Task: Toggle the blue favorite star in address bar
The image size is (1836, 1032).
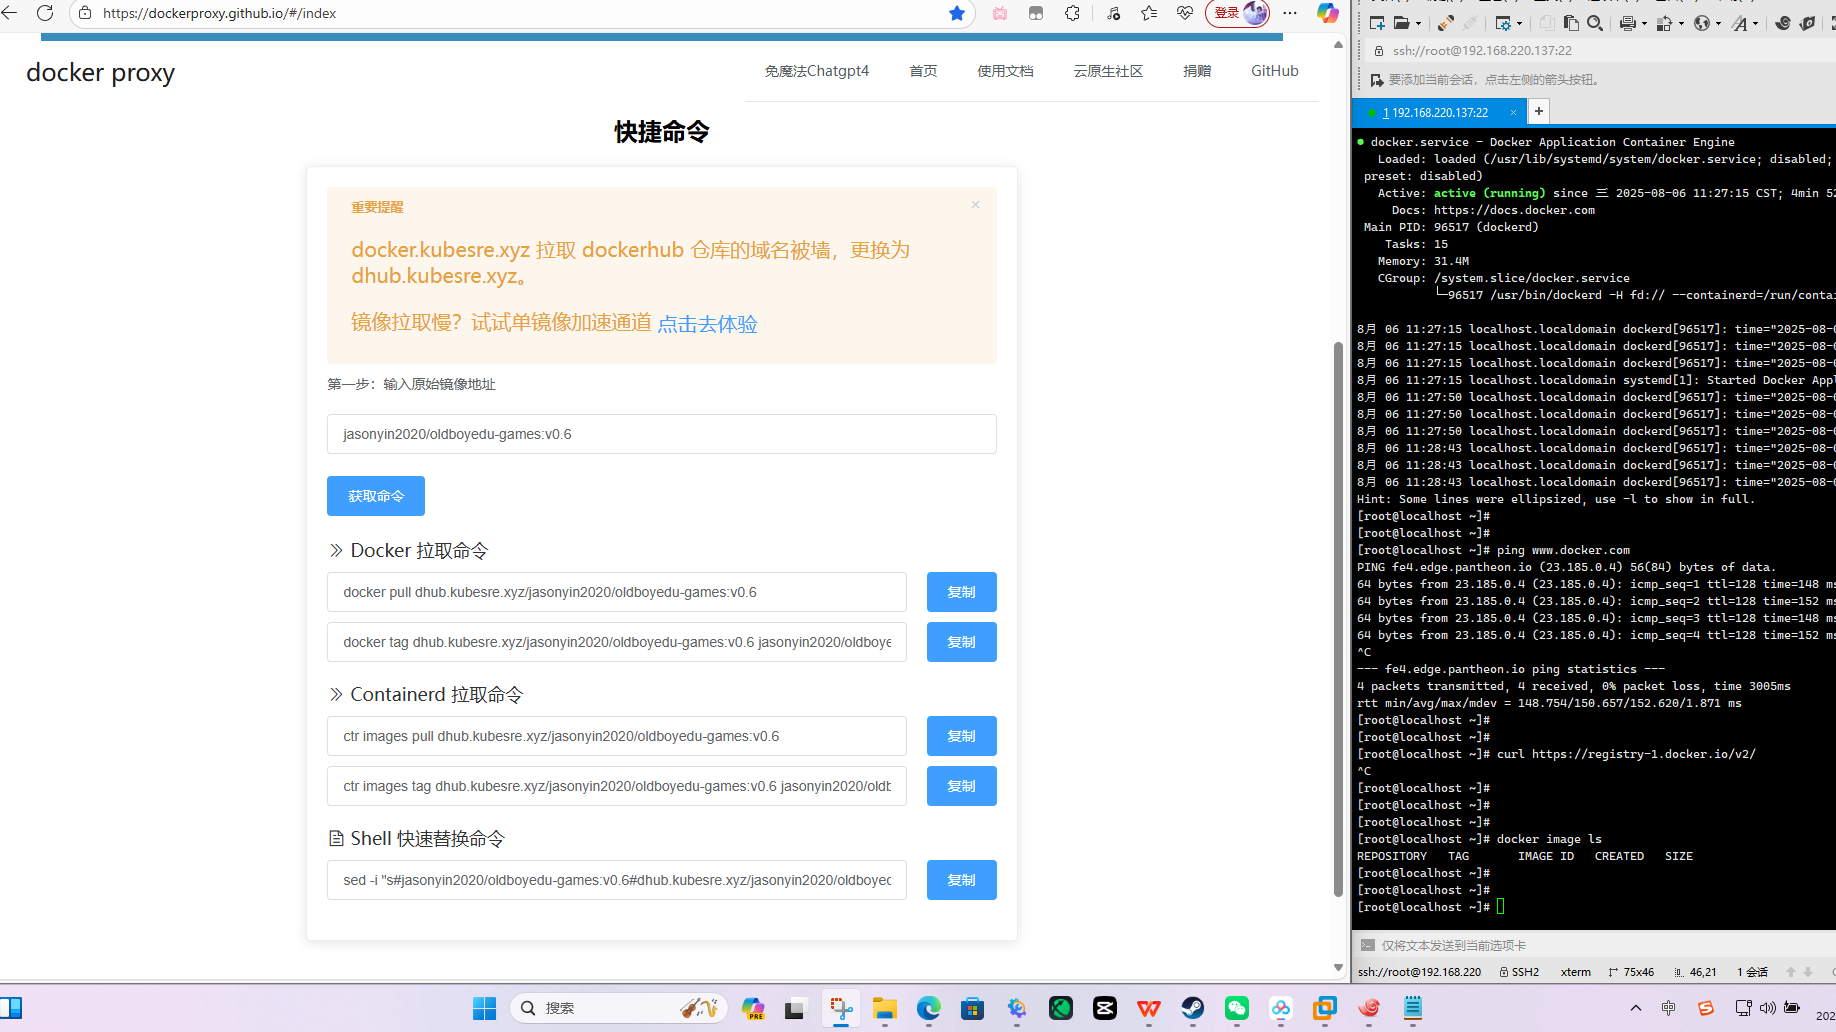Action: click(957, 13)
